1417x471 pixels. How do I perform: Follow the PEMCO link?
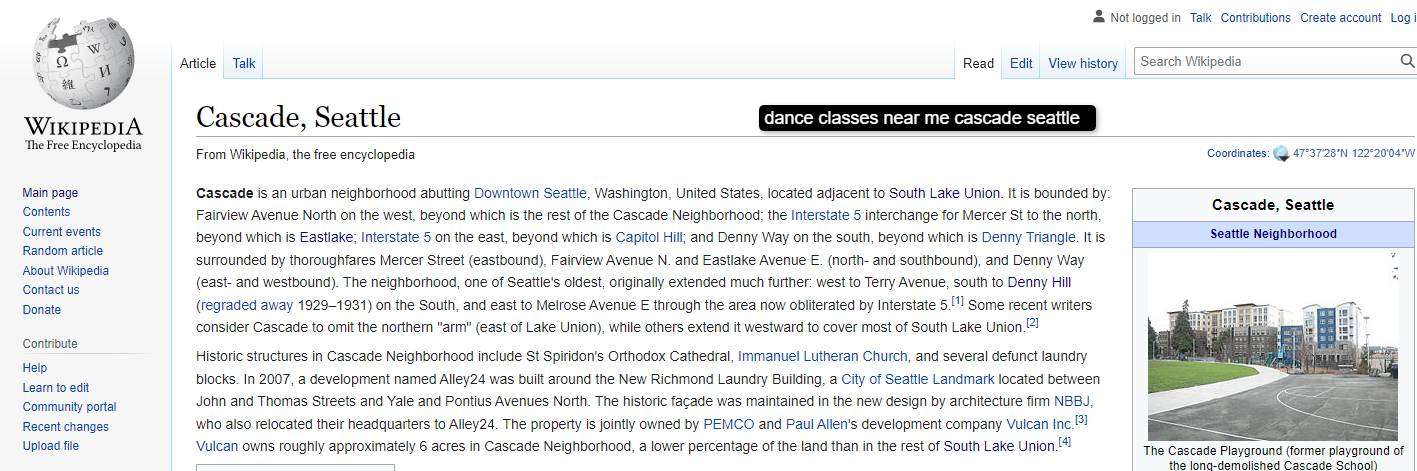[x=729, y=424]
